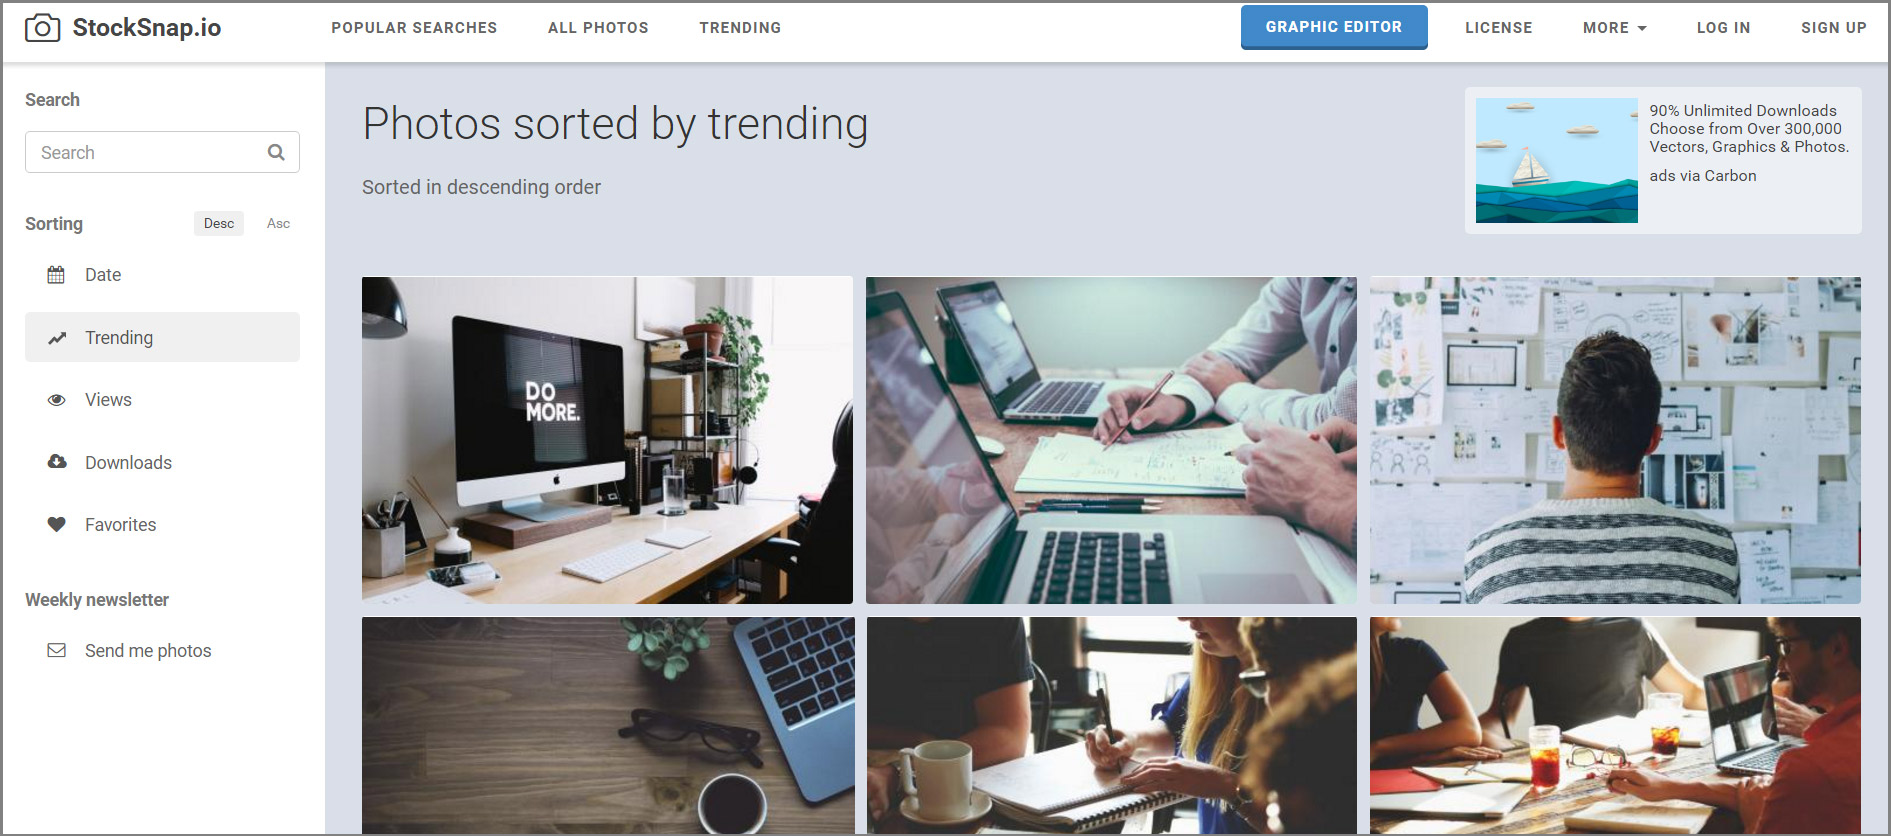Open the Popular Searches menu item
This screenshot has width=1891, height=836.
[x=414, y=28]
